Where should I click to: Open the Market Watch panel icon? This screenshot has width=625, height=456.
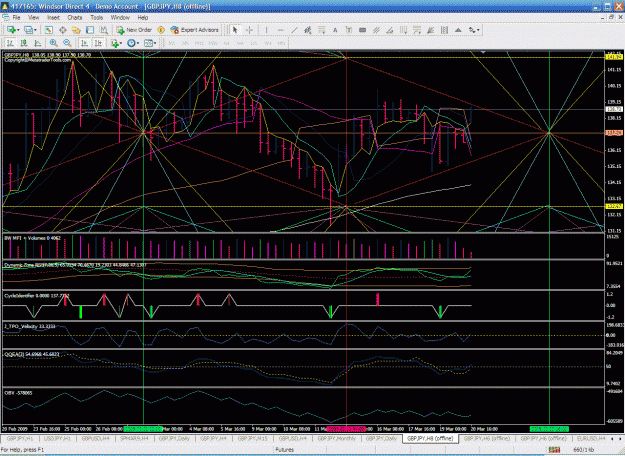49,30
